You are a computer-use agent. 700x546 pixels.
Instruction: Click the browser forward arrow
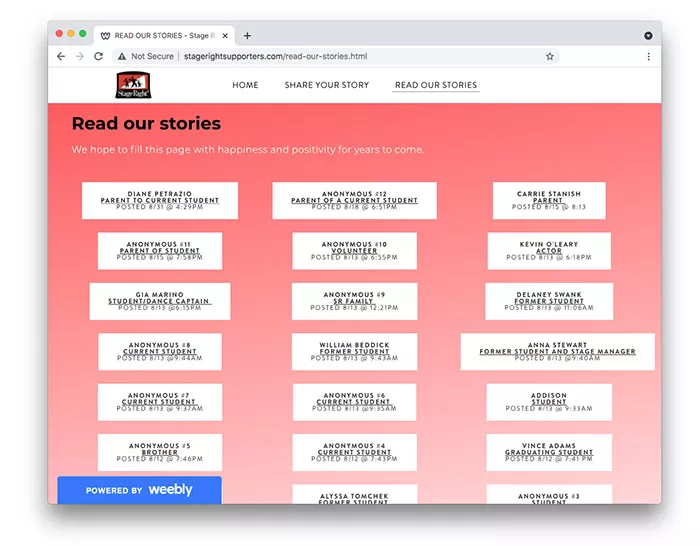79,57
